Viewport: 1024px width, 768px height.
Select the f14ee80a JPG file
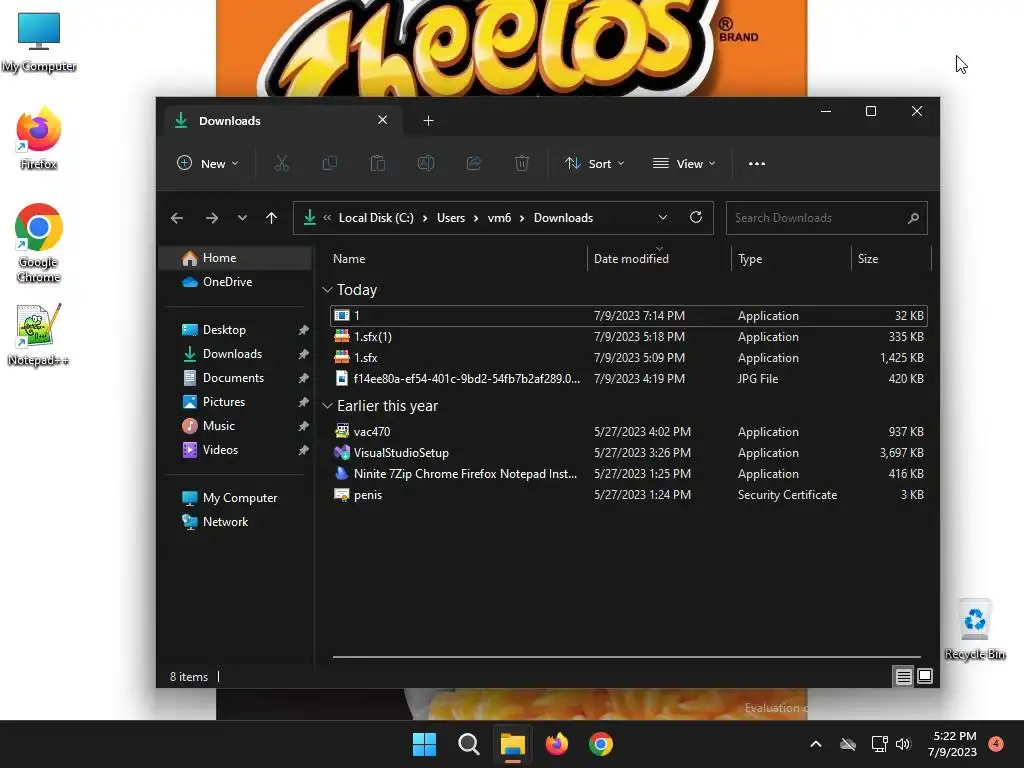[629, 379]
